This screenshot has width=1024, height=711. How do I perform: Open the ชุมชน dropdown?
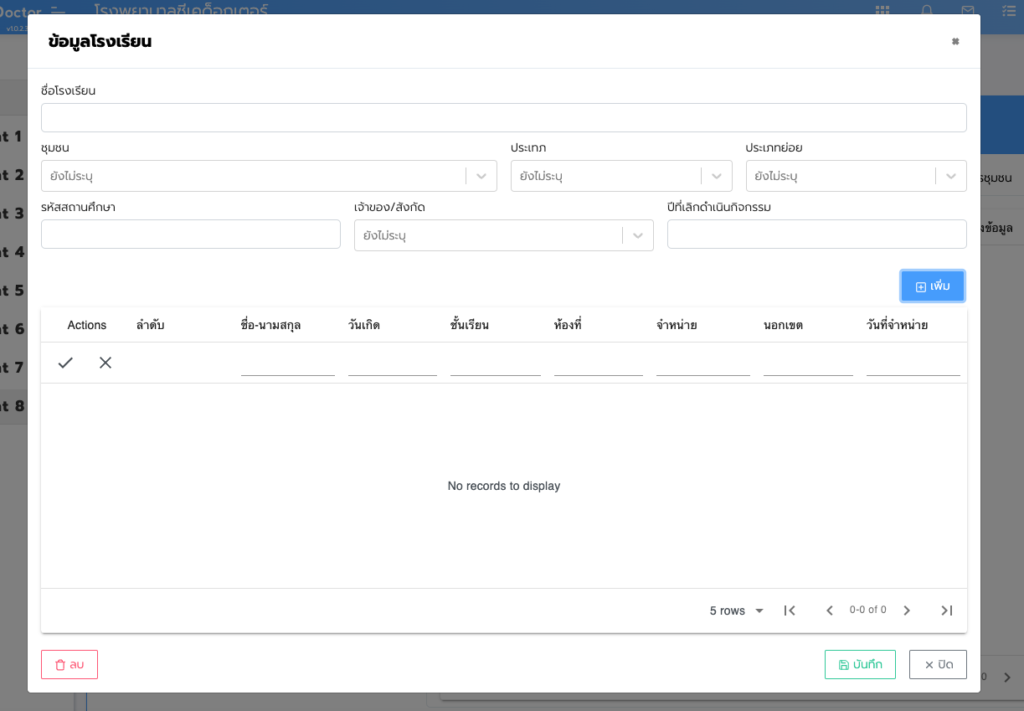pyautogui.click(x=481, y=176)
